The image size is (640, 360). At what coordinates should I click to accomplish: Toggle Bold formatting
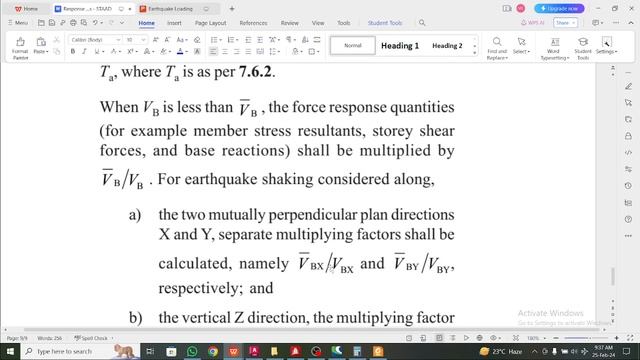point(73,51)
